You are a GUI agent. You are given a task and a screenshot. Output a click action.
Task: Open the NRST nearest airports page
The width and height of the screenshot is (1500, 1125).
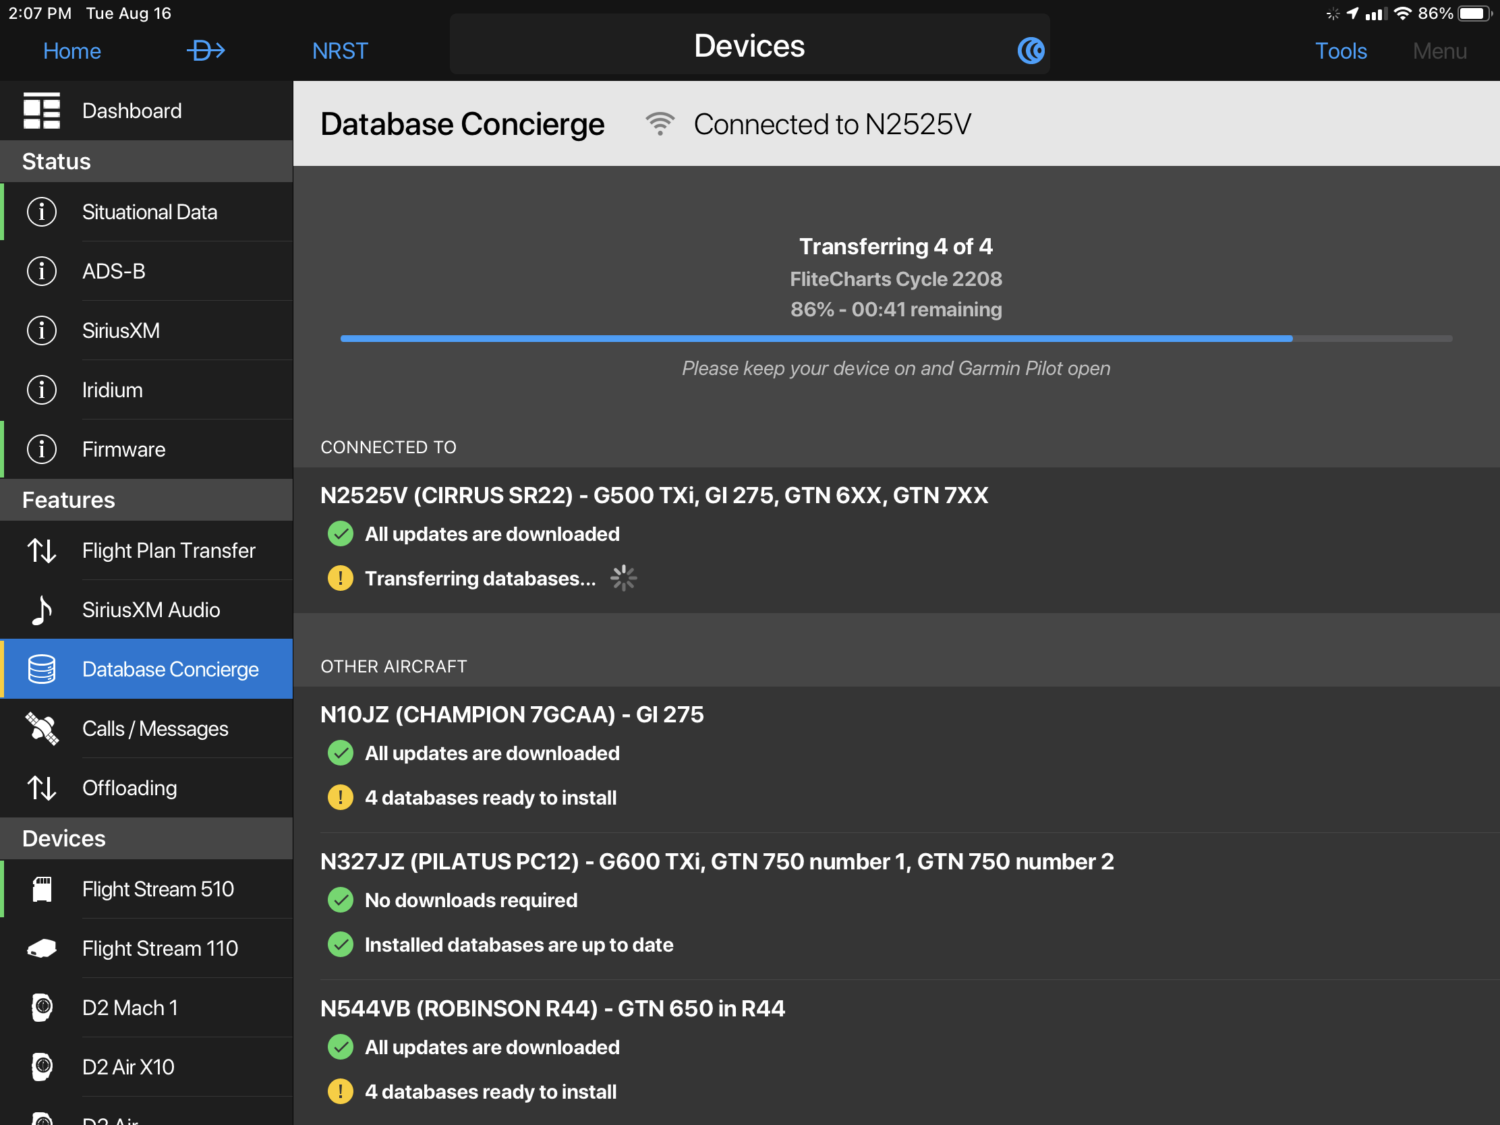pos(340,50)
